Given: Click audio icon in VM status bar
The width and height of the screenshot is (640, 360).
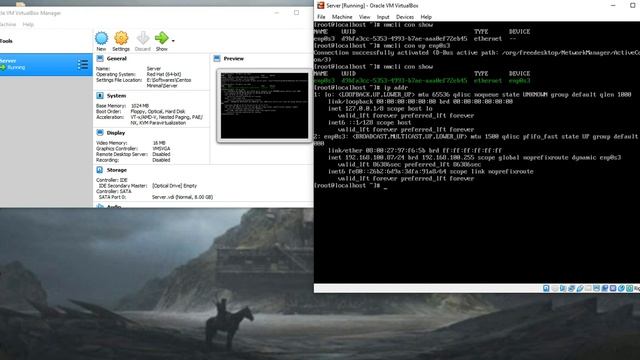Looking at the screenshot, I should pos(563,289).
